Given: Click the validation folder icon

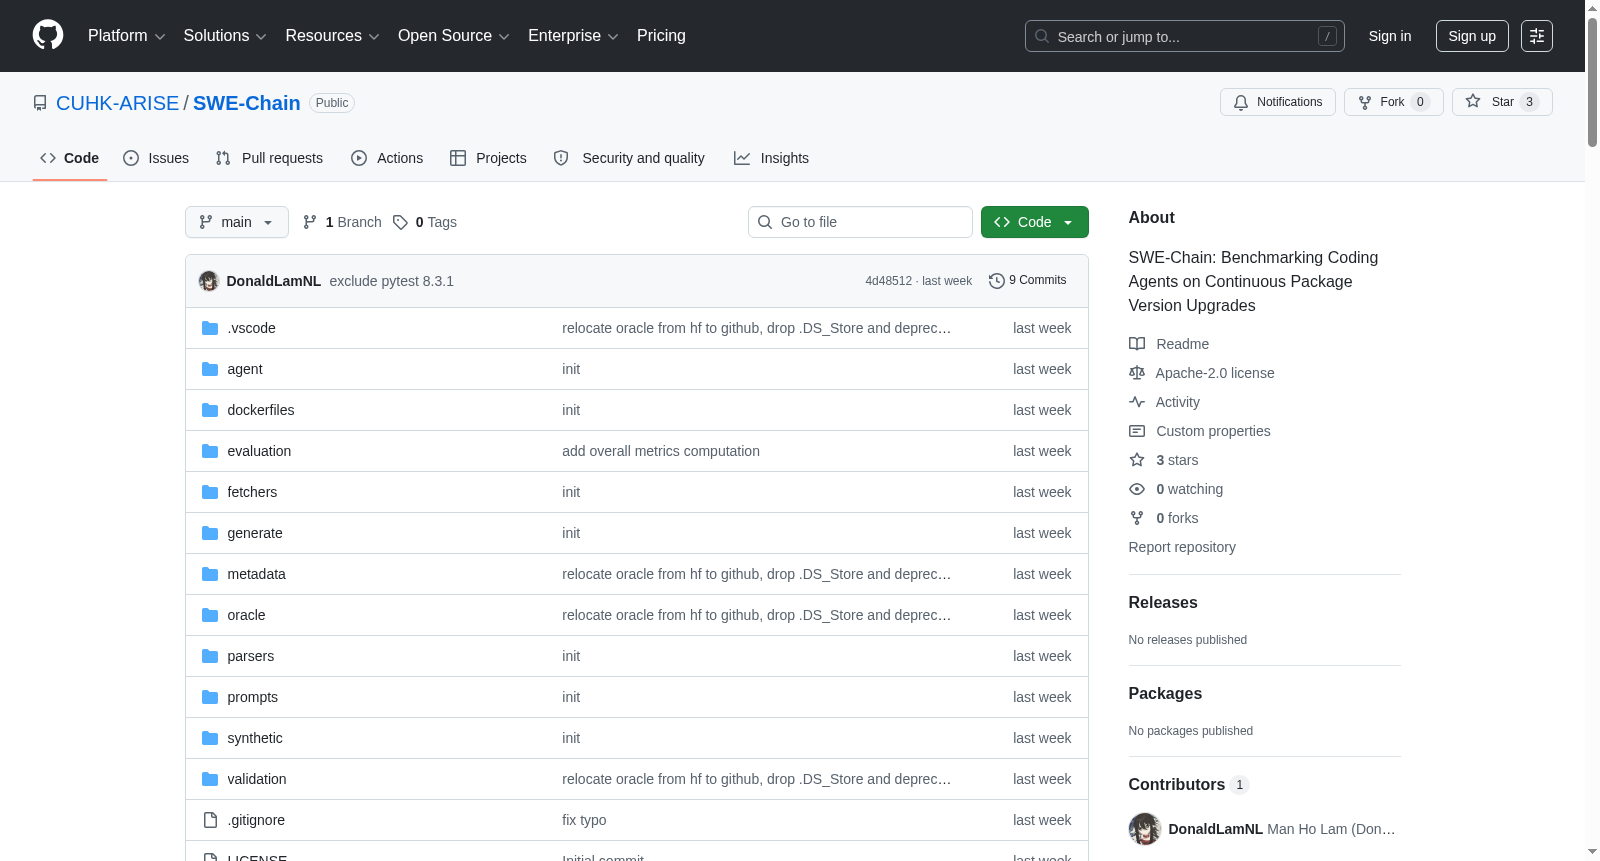Looking at the screenshot, I should point(210,779).
